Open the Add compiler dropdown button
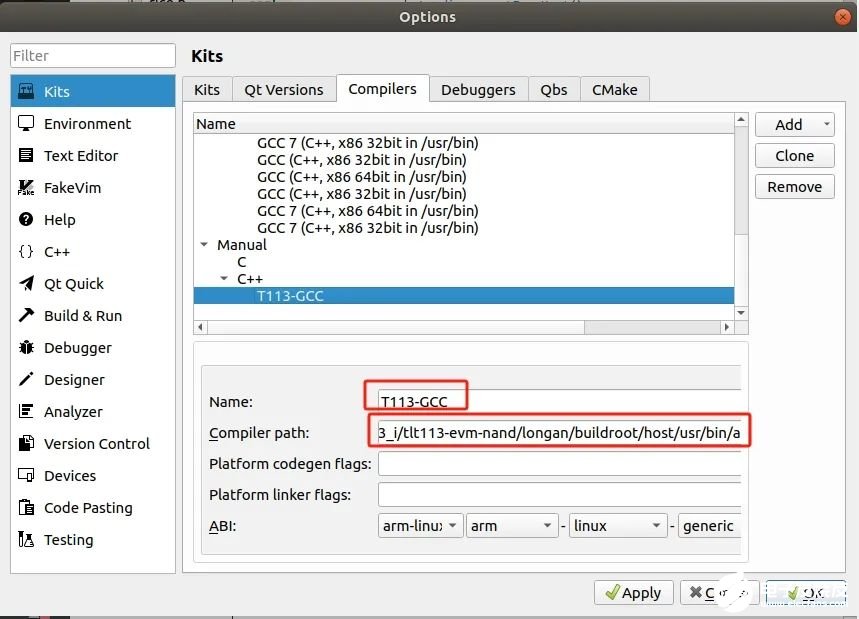 point(794,124)
